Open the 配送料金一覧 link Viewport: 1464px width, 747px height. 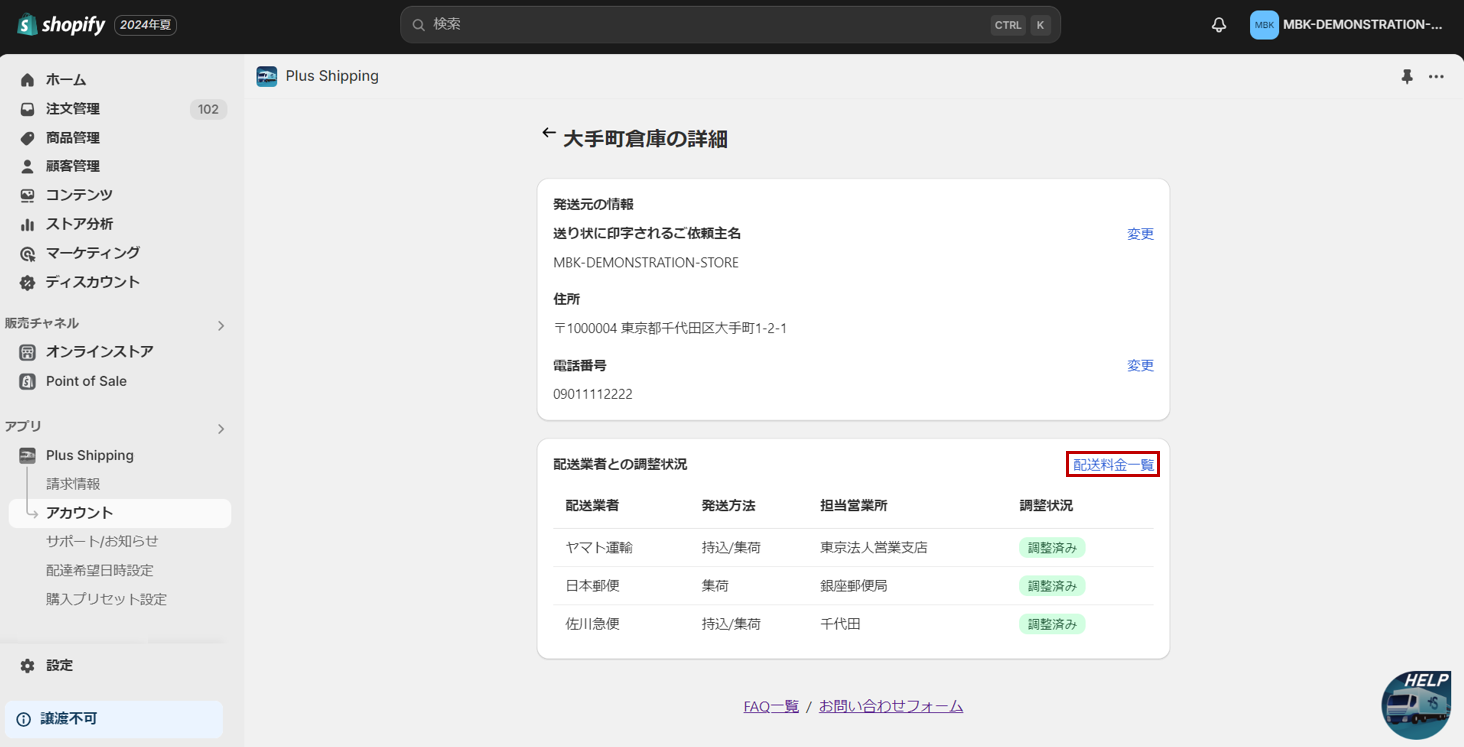point(1113,464)
